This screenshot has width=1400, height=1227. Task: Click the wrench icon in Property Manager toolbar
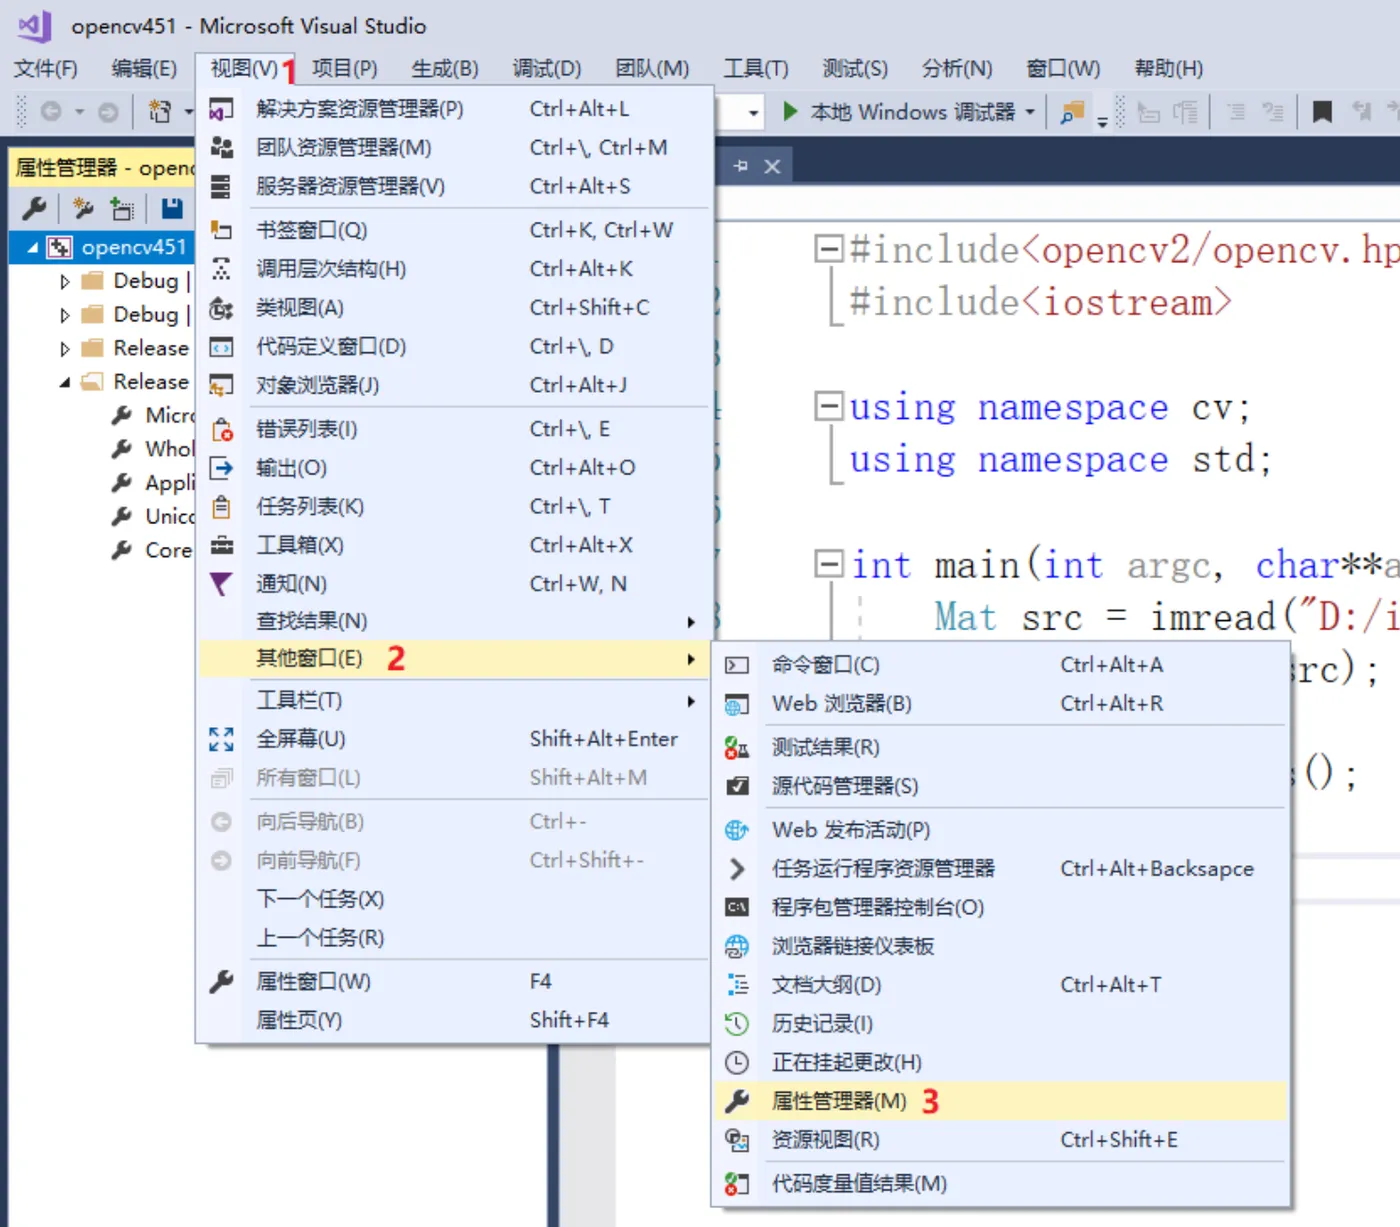pyautogui.click(x=34, y=208)
